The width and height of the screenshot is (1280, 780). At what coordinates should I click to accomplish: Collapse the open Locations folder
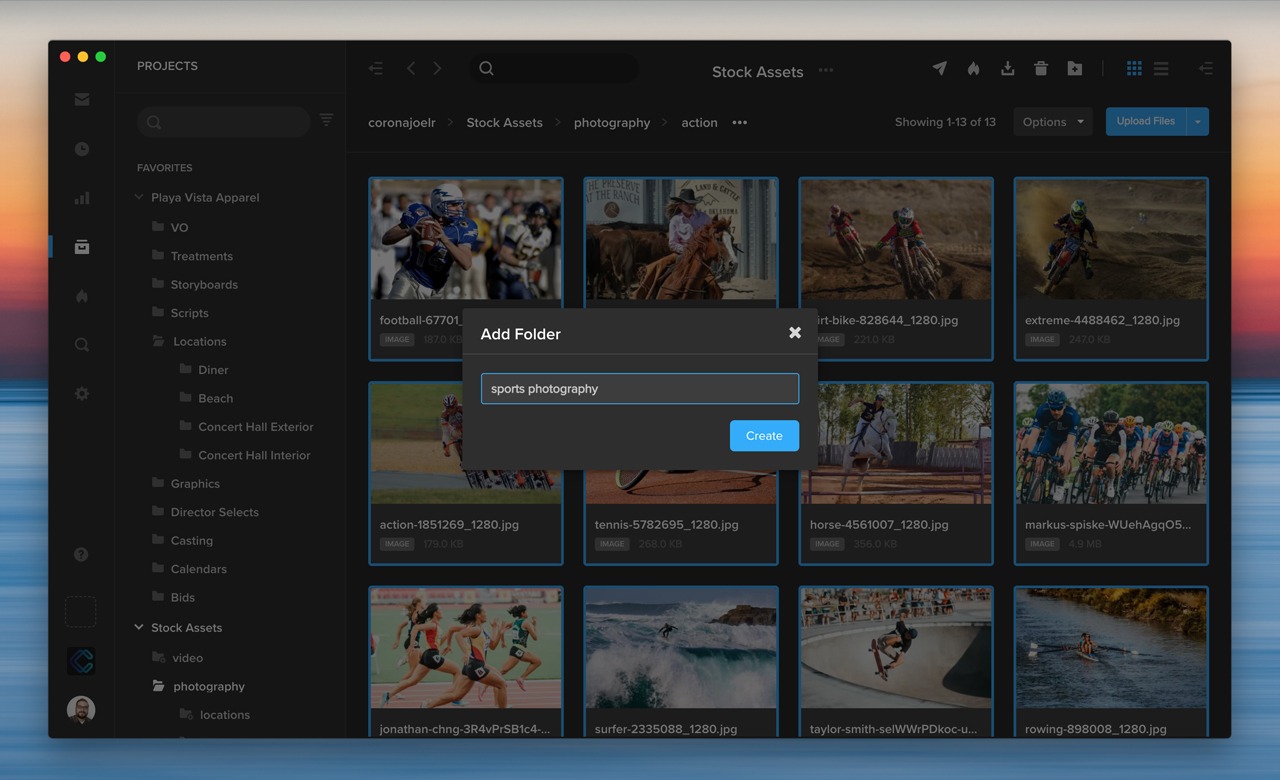tap(158, 341)
